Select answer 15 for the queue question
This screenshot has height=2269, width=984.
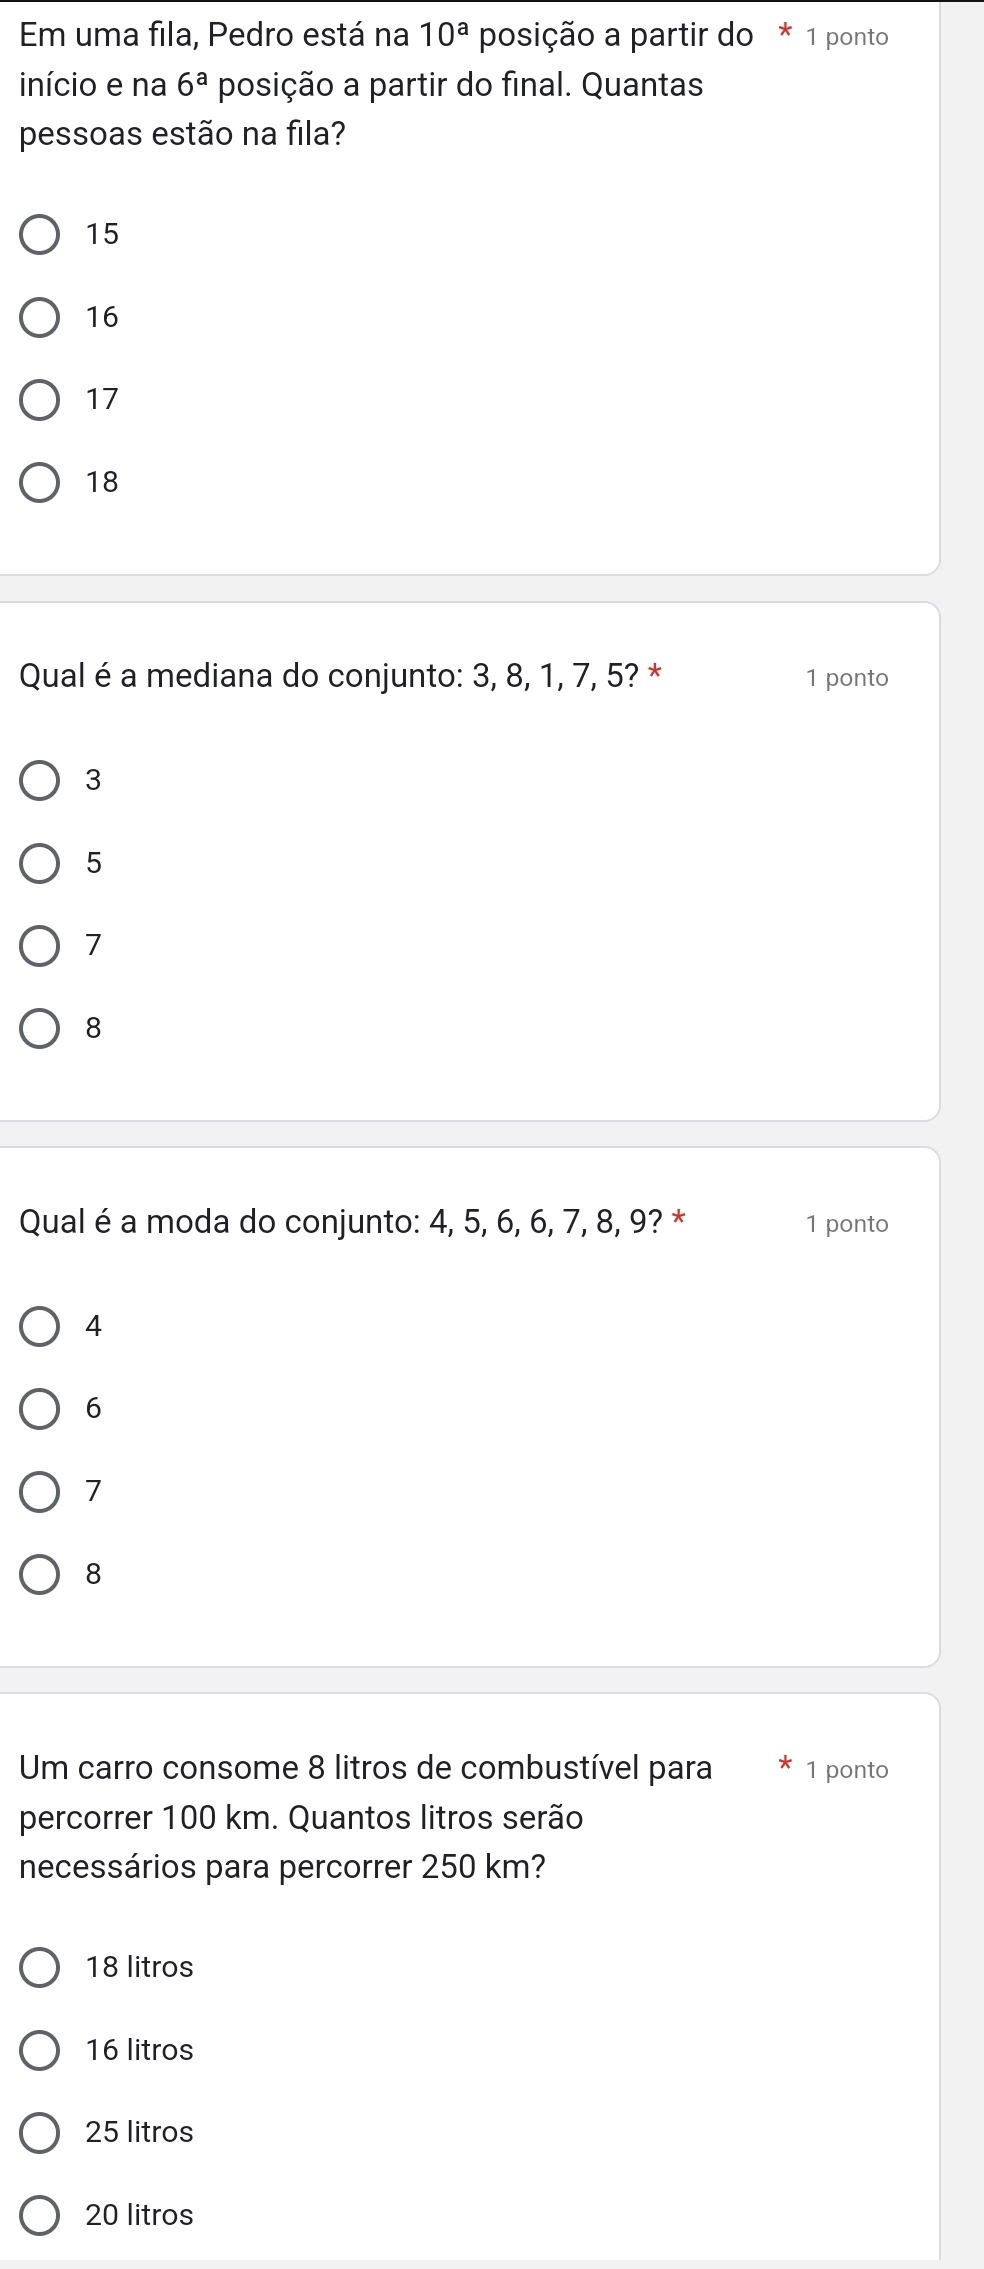tap(40, 235)
